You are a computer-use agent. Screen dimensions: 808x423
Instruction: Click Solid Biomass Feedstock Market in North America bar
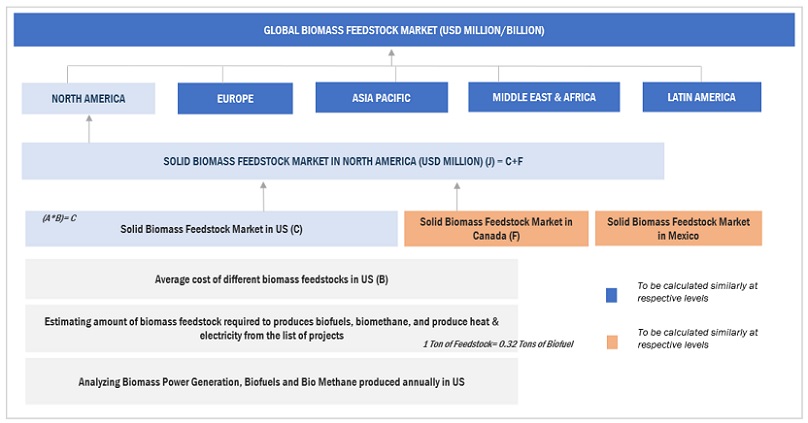click(x=342, y=160)
